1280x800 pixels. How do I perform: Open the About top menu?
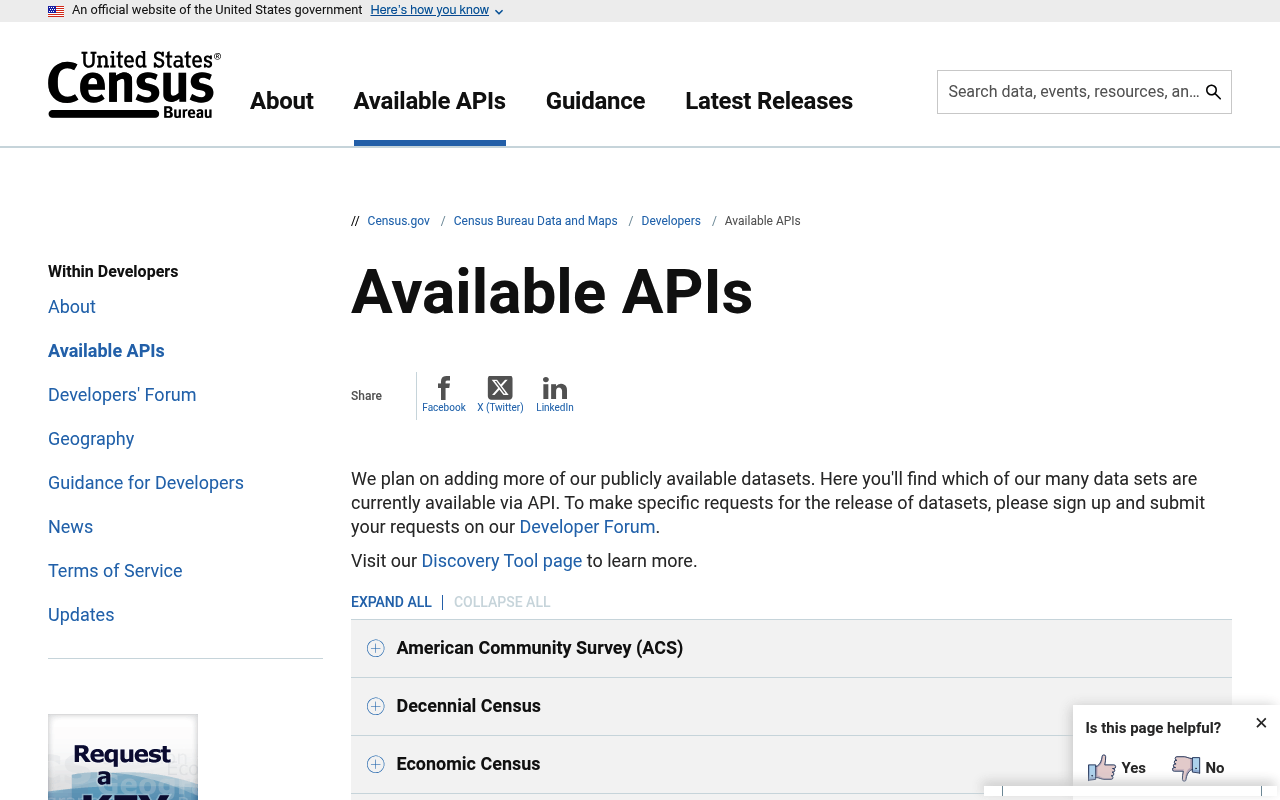(x=282, y=101)
